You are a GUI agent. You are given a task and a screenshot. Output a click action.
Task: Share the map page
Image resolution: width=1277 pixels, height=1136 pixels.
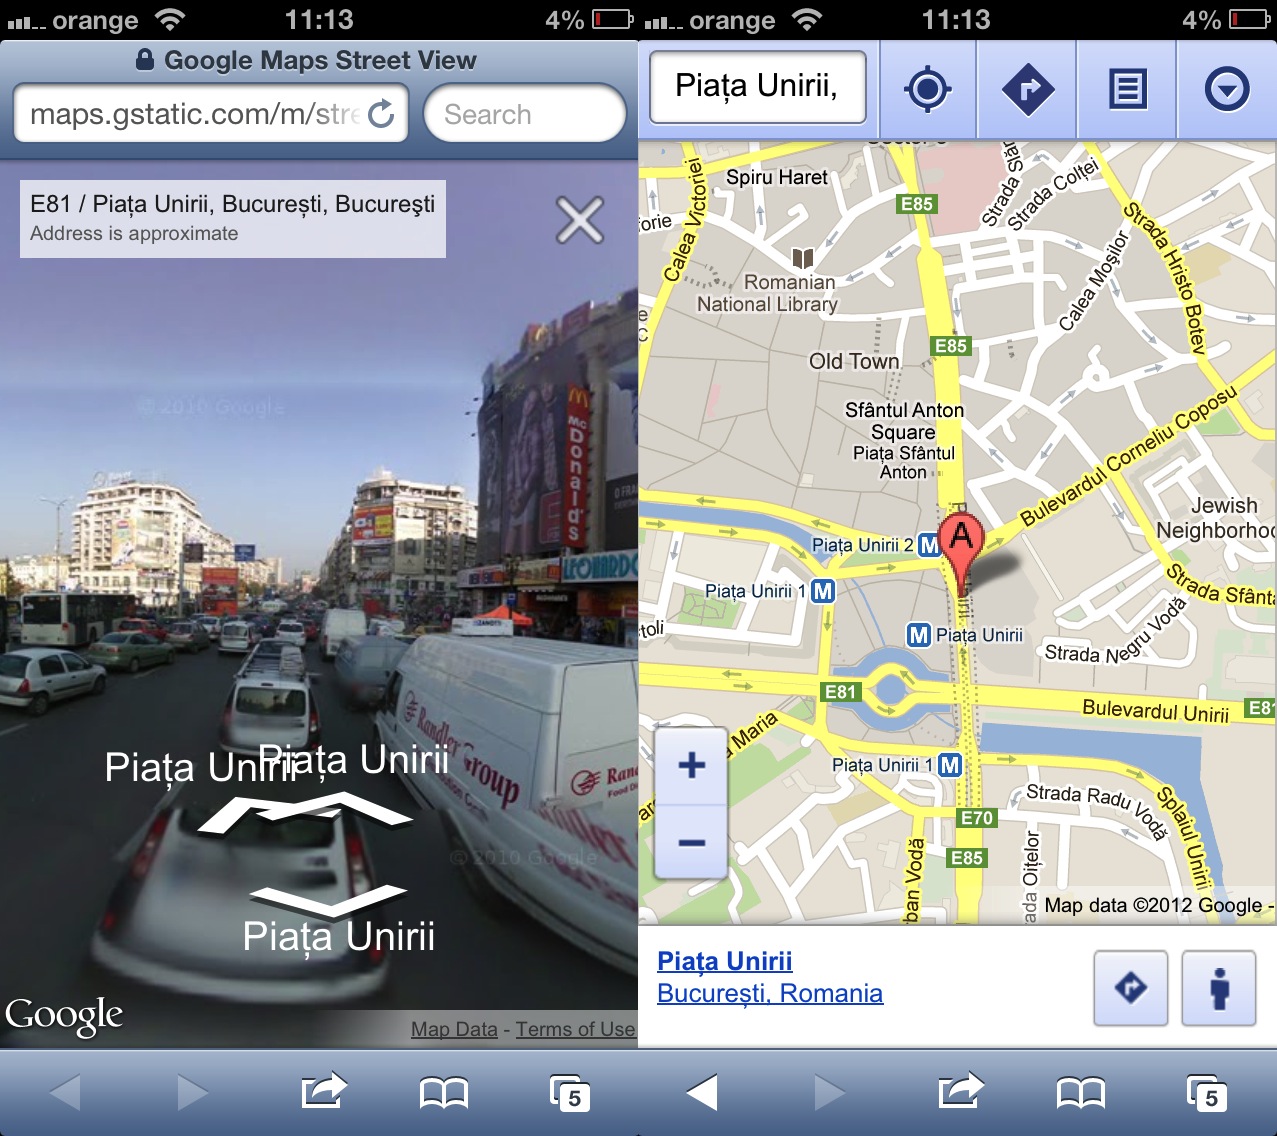point(960,1090)
